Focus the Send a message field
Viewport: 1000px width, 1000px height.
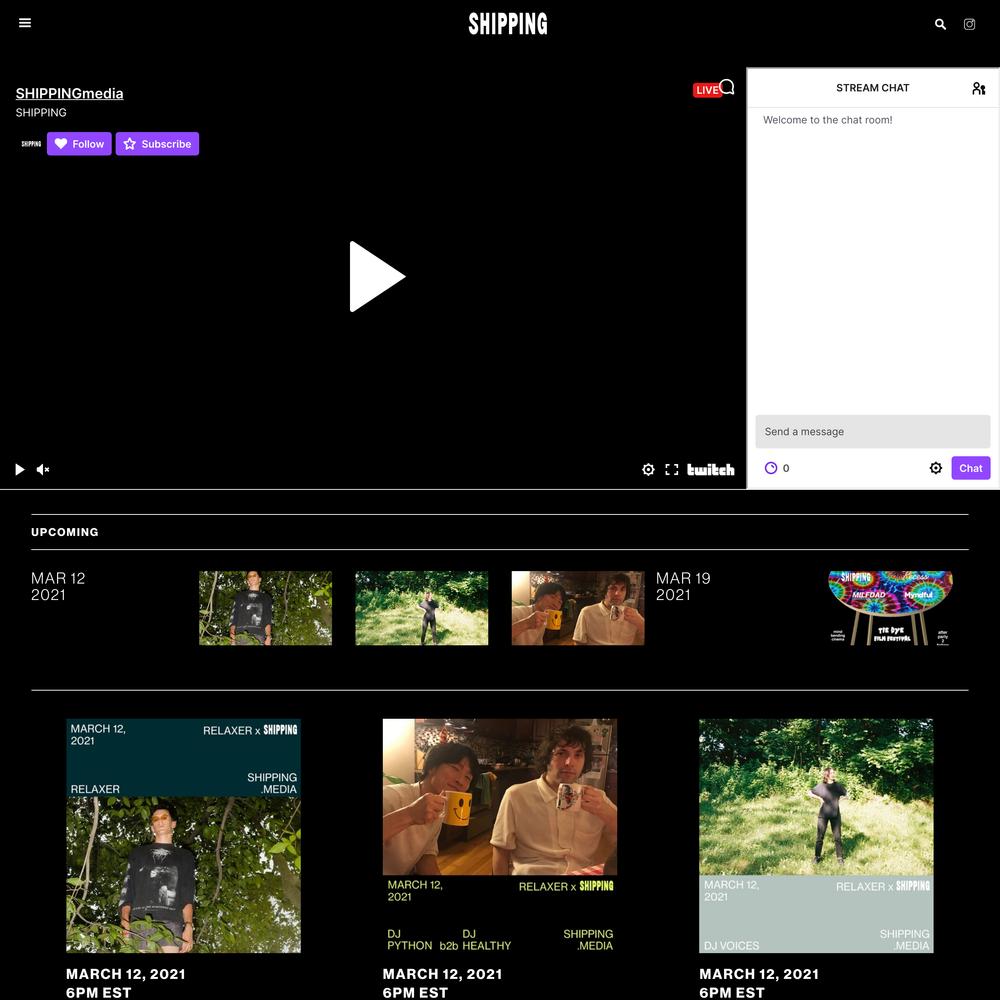pyautogui.click(x=872, y=432)
